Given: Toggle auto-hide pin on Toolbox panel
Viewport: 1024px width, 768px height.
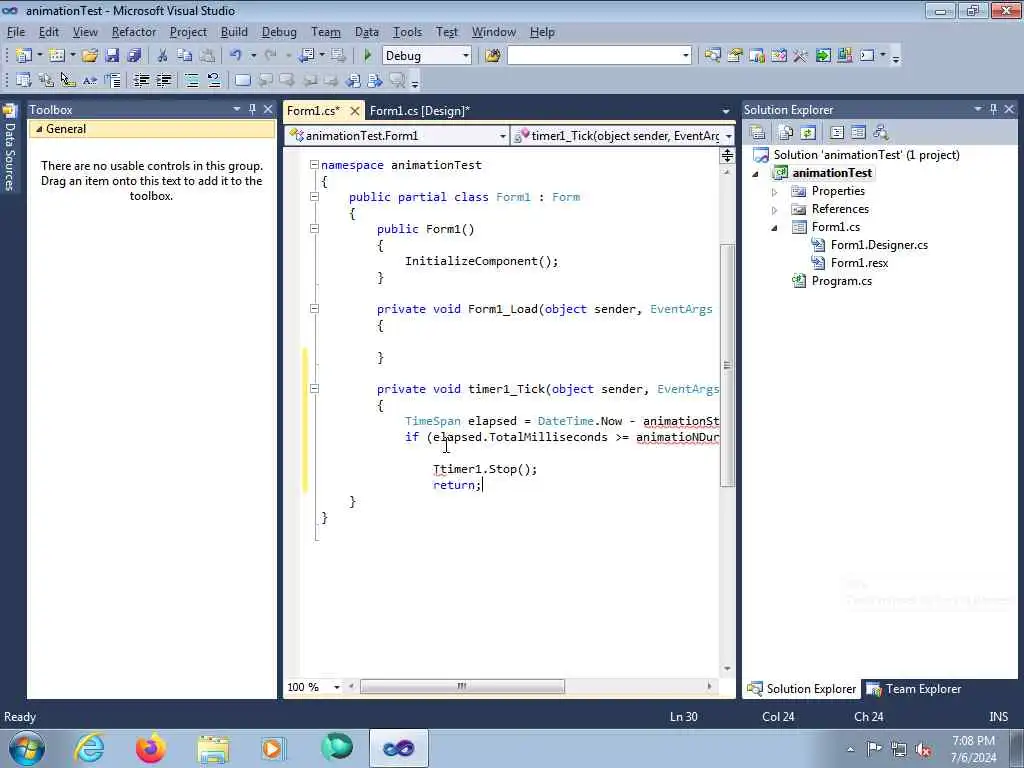Looking at the screenshot, I should pyautogui.click(x=252, y=110).
